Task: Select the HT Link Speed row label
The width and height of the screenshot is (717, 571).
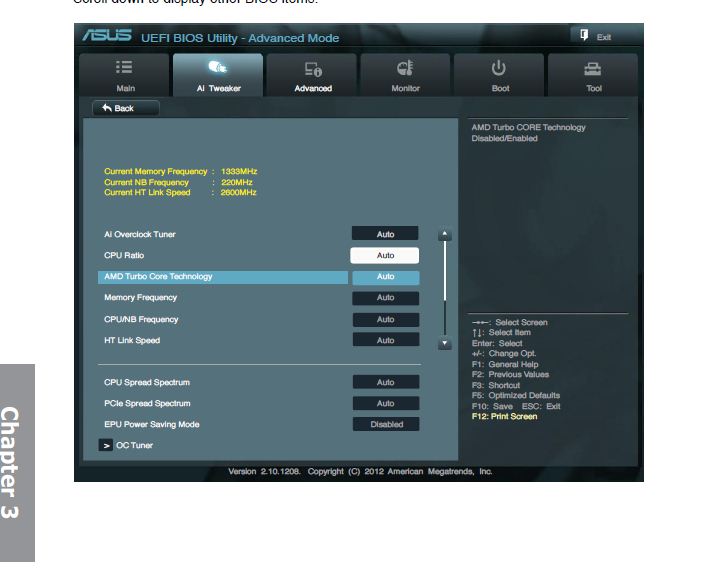Action: [x=132, y=341]
